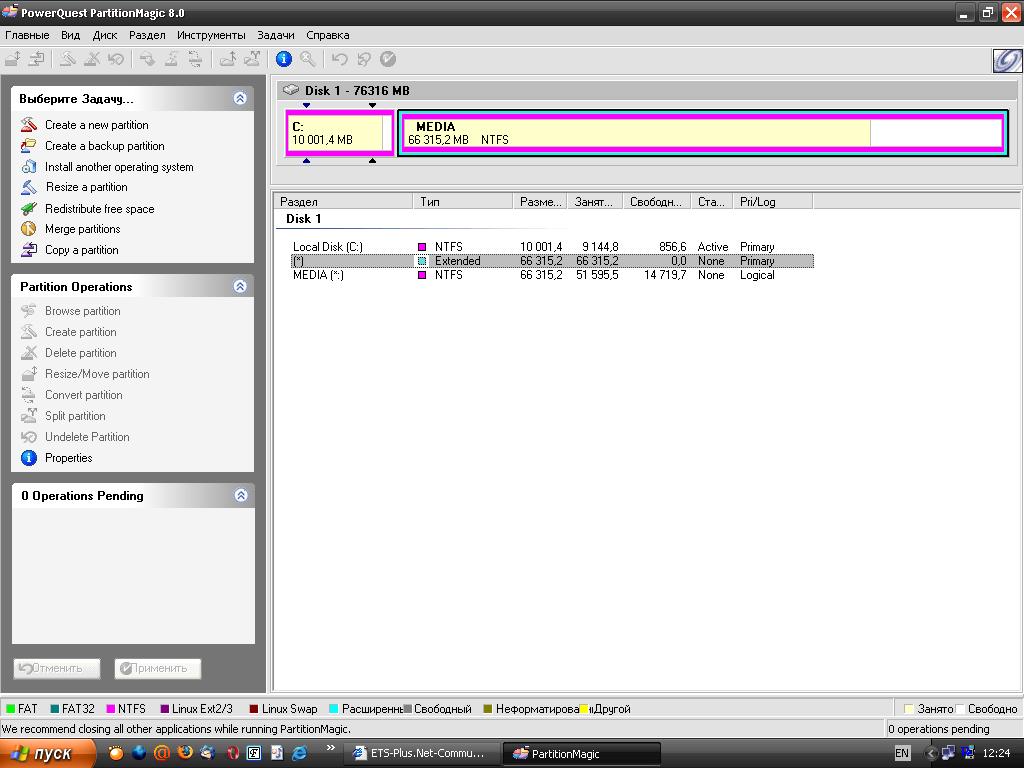
Task: Click the blue Properties toolbar icon
Action: (x=284, y=59)
